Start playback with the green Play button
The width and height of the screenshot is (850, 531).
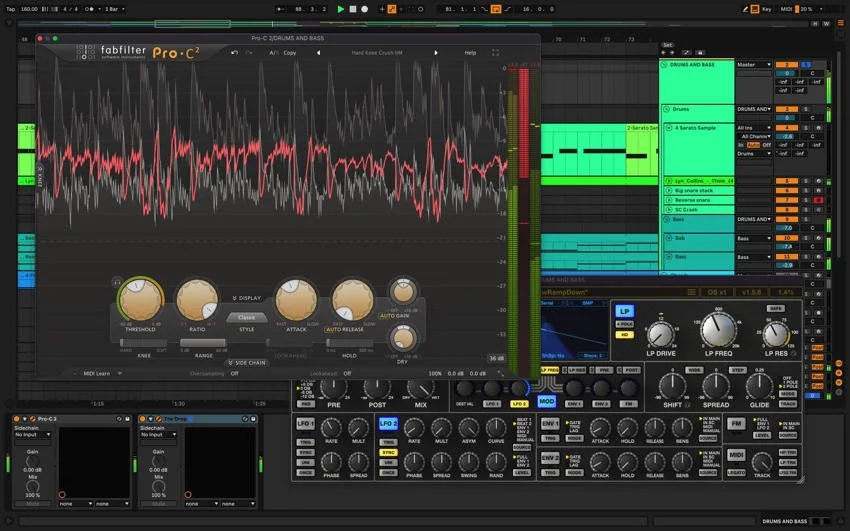click(x=340, y=9)
